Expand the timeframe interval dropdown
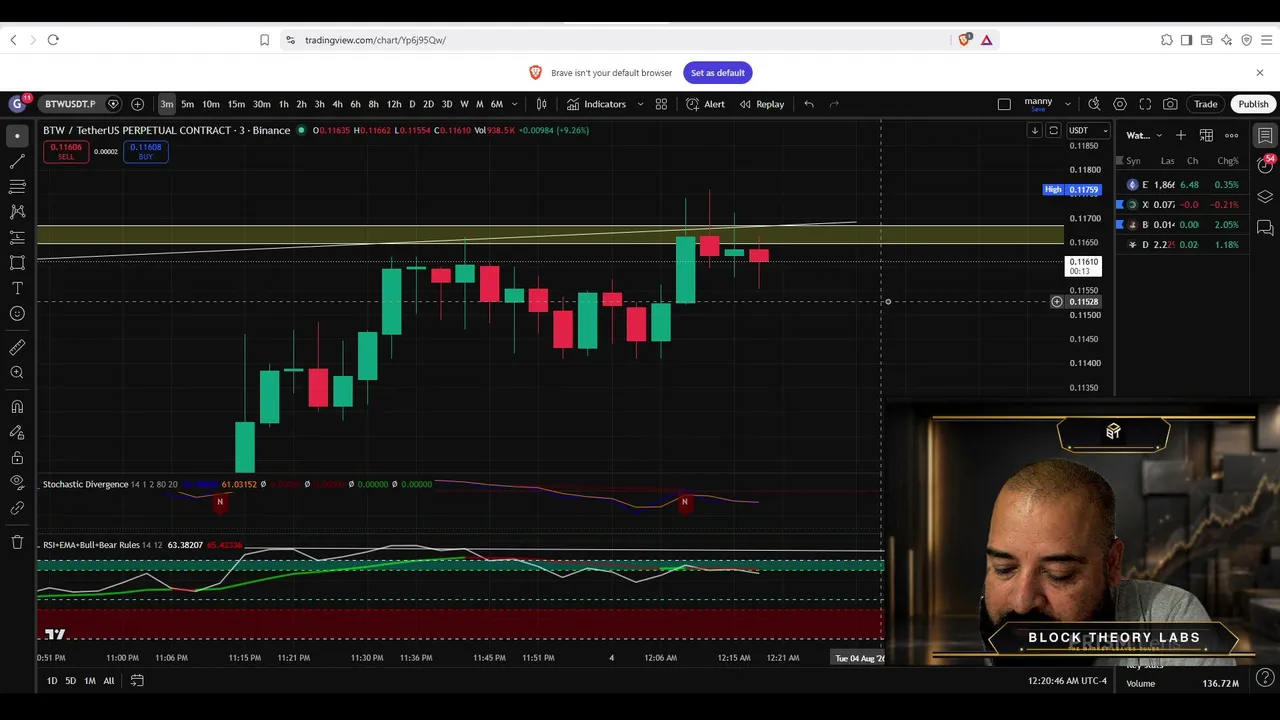 click(x=515, y=104)
